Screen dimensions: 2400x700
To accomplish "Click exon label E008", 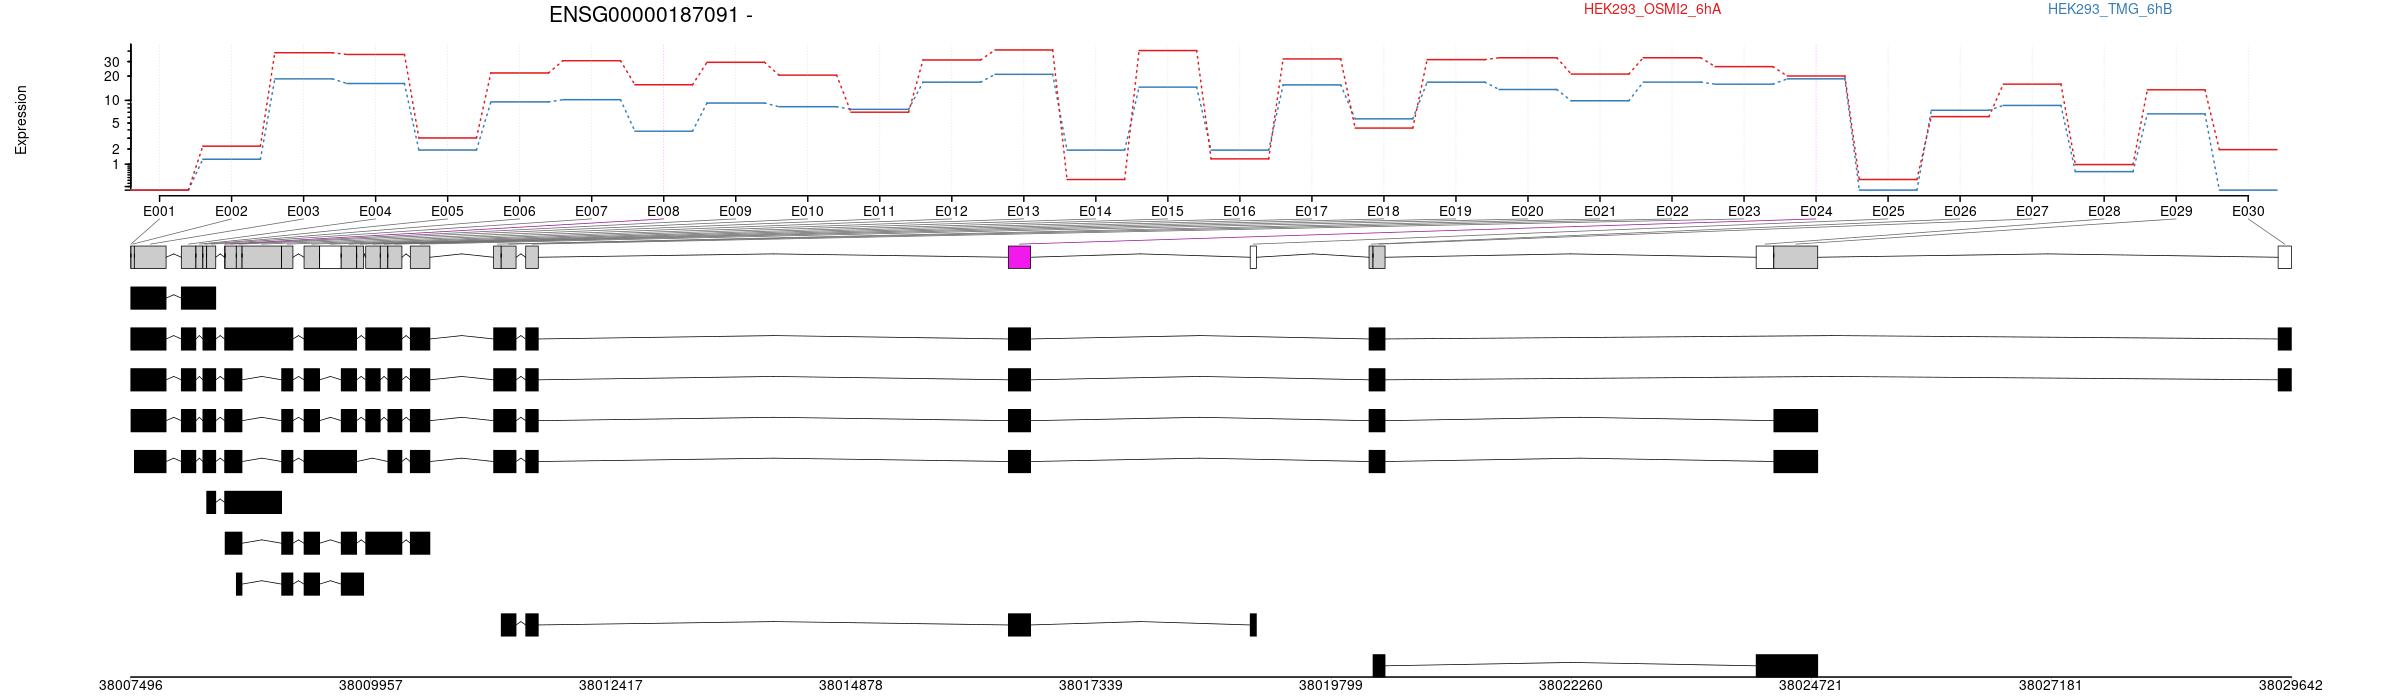I will click(x=663, y=211).
